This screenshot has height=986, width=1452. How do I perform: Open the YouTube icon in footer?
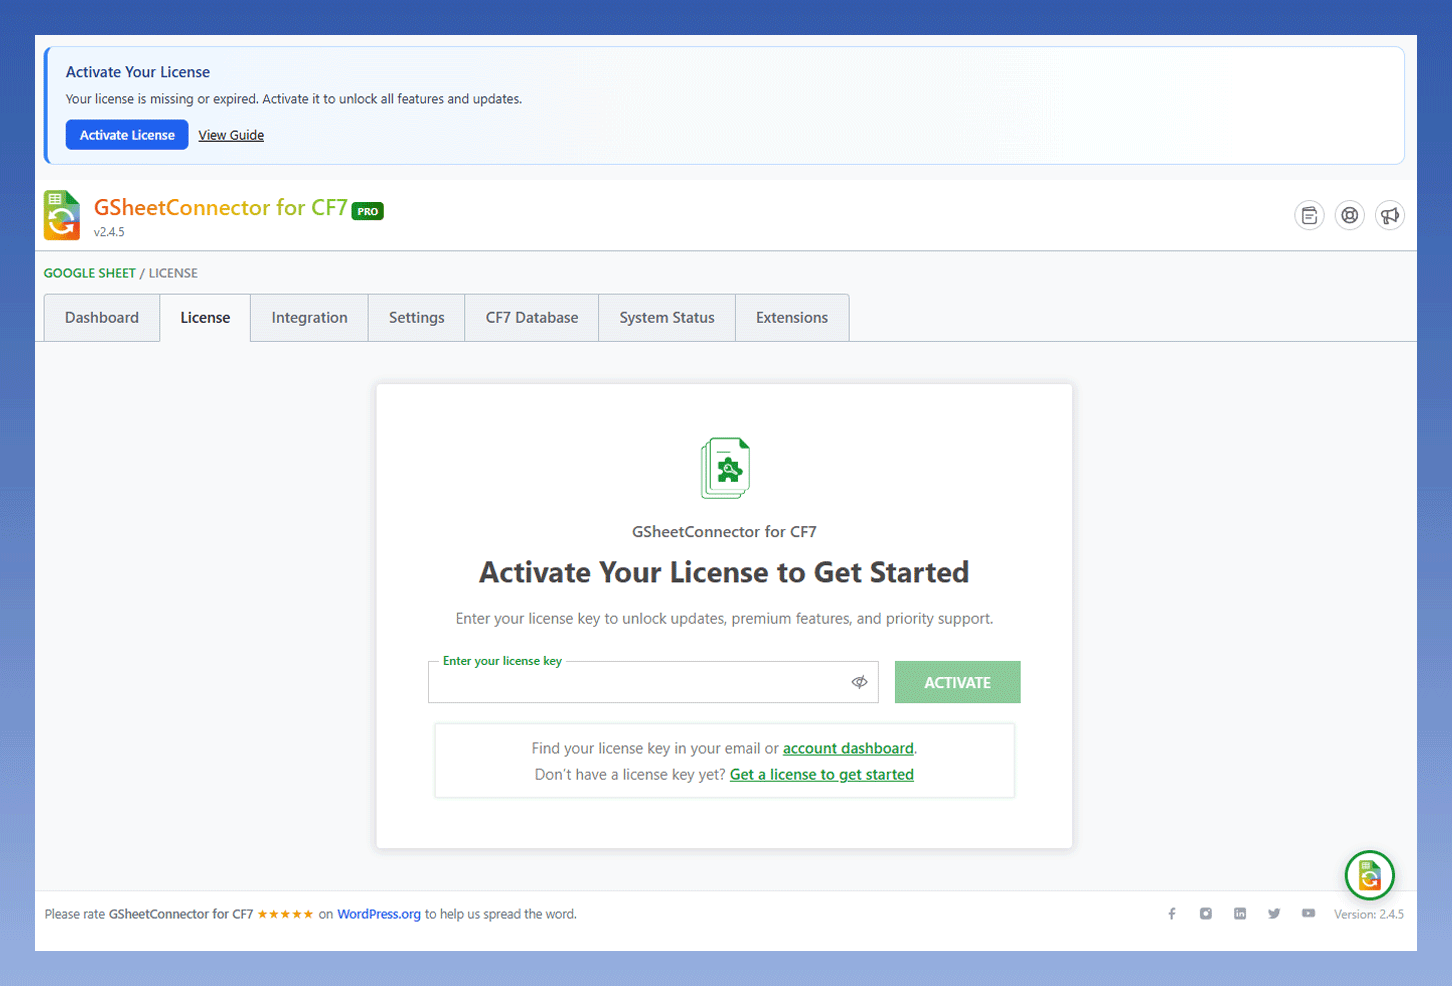[1308, 914]
